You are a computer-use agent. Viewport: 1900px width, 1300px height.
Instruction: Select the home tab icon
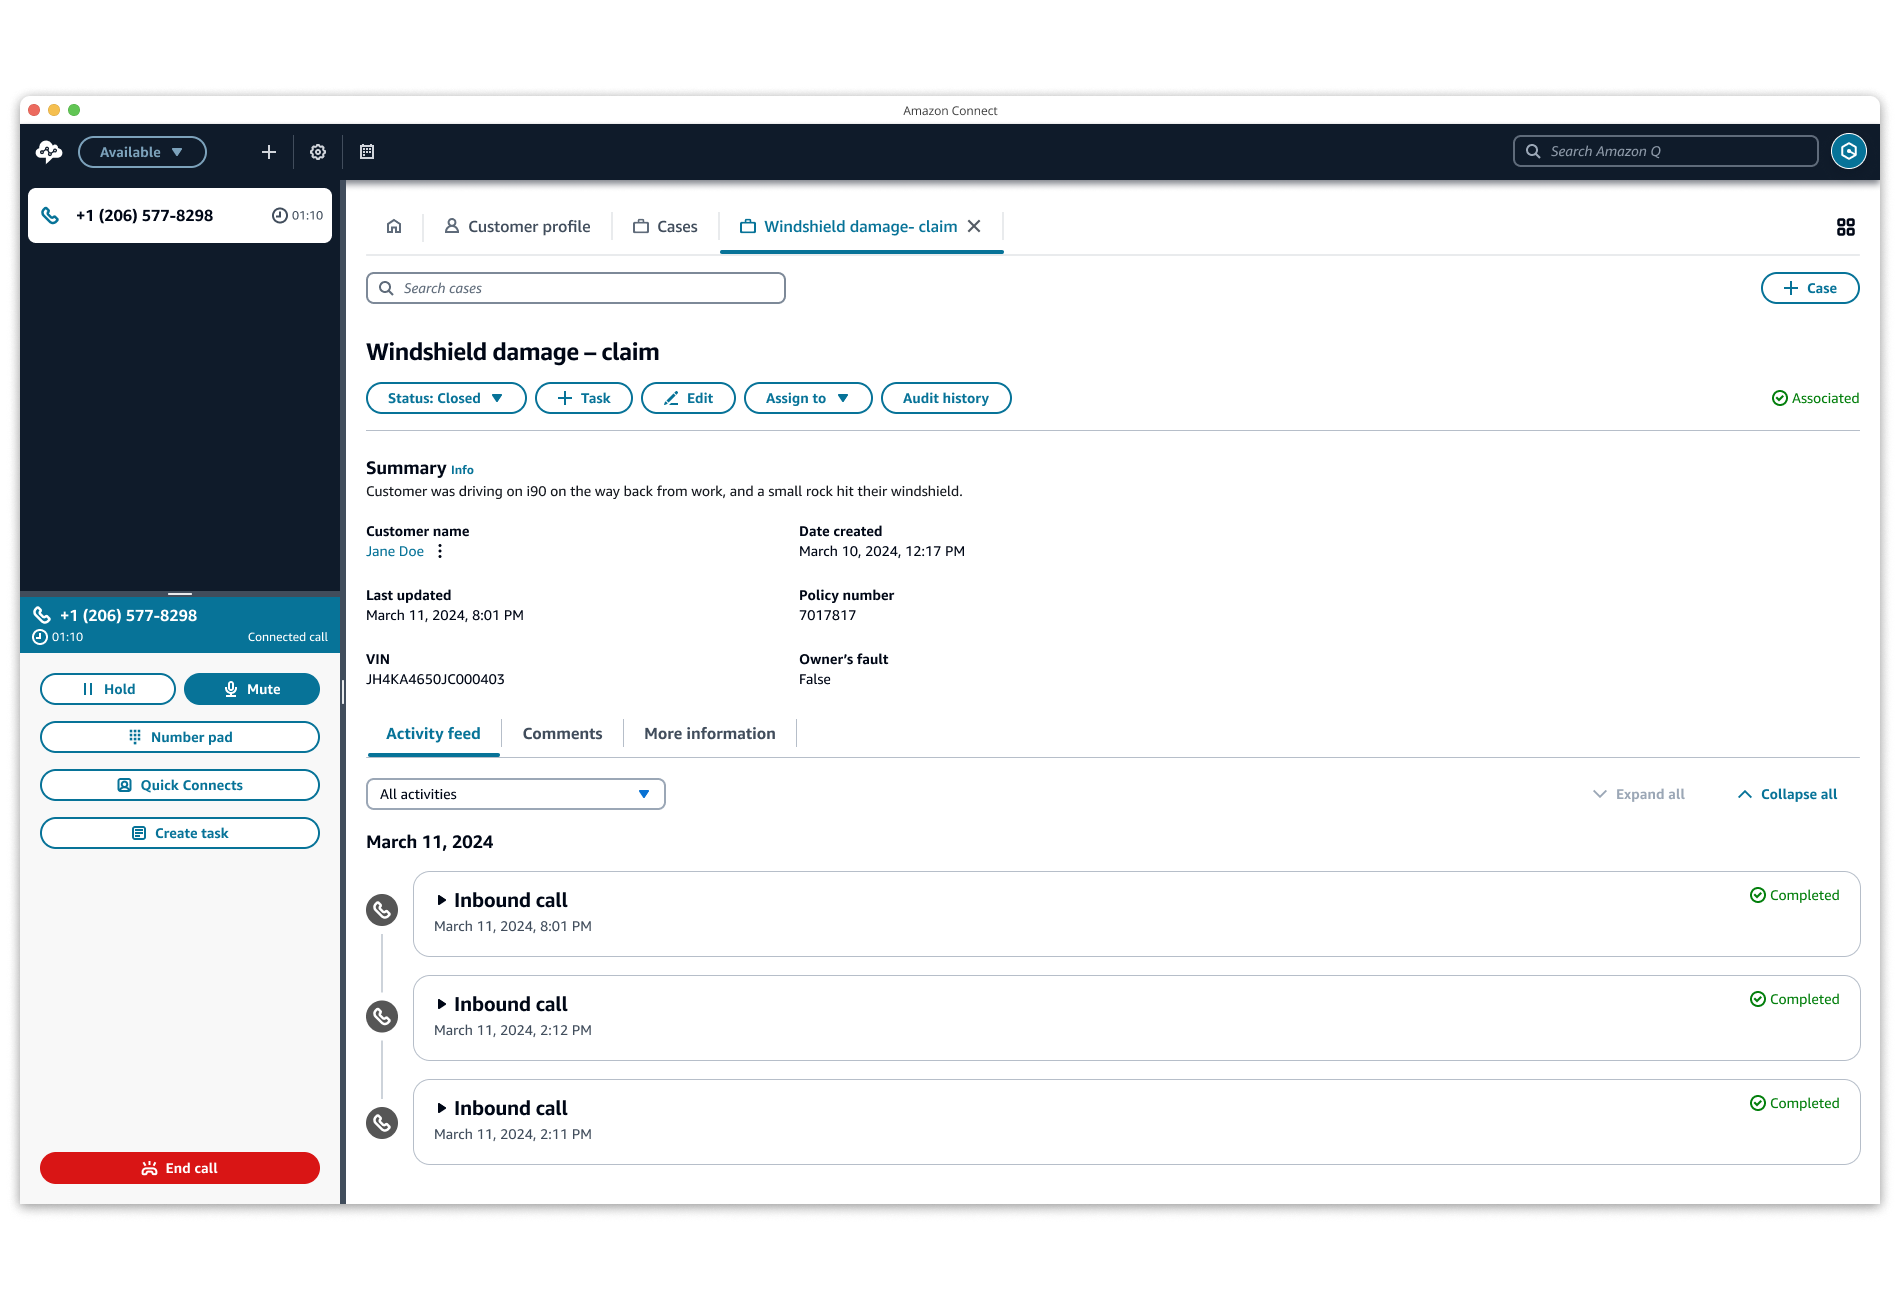pyautogui.click(x=393, y=226)
